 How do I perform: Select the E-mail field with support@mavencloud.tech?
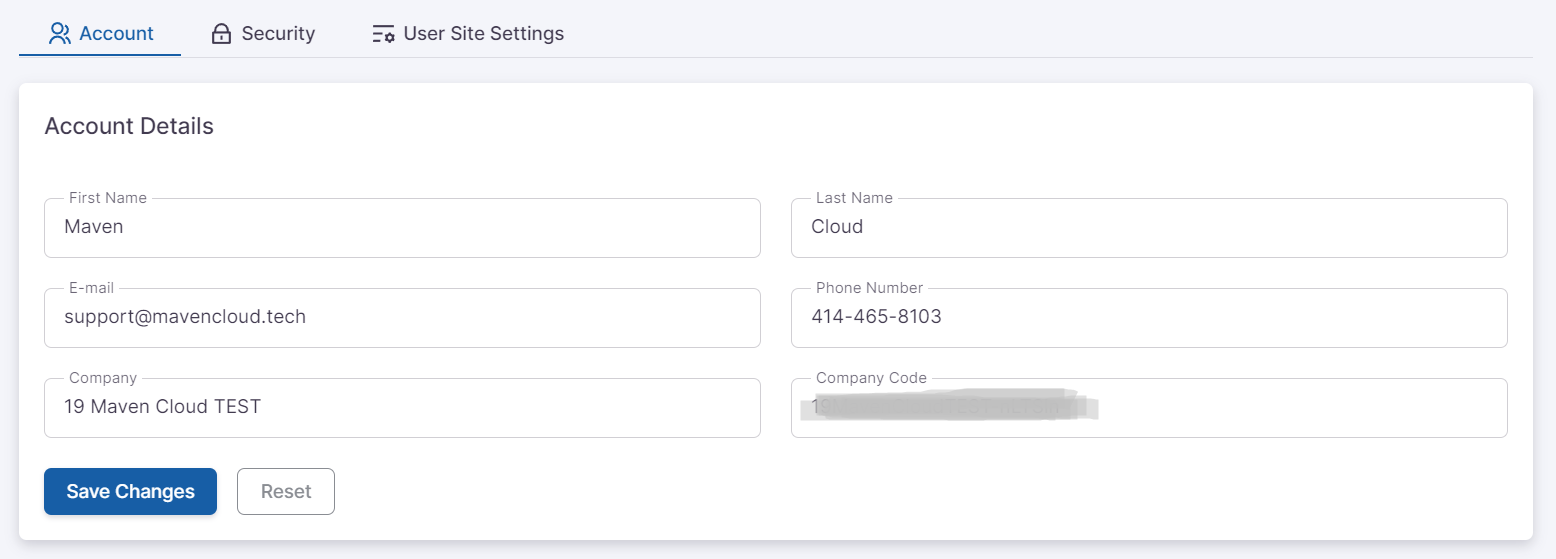point(402,318)
